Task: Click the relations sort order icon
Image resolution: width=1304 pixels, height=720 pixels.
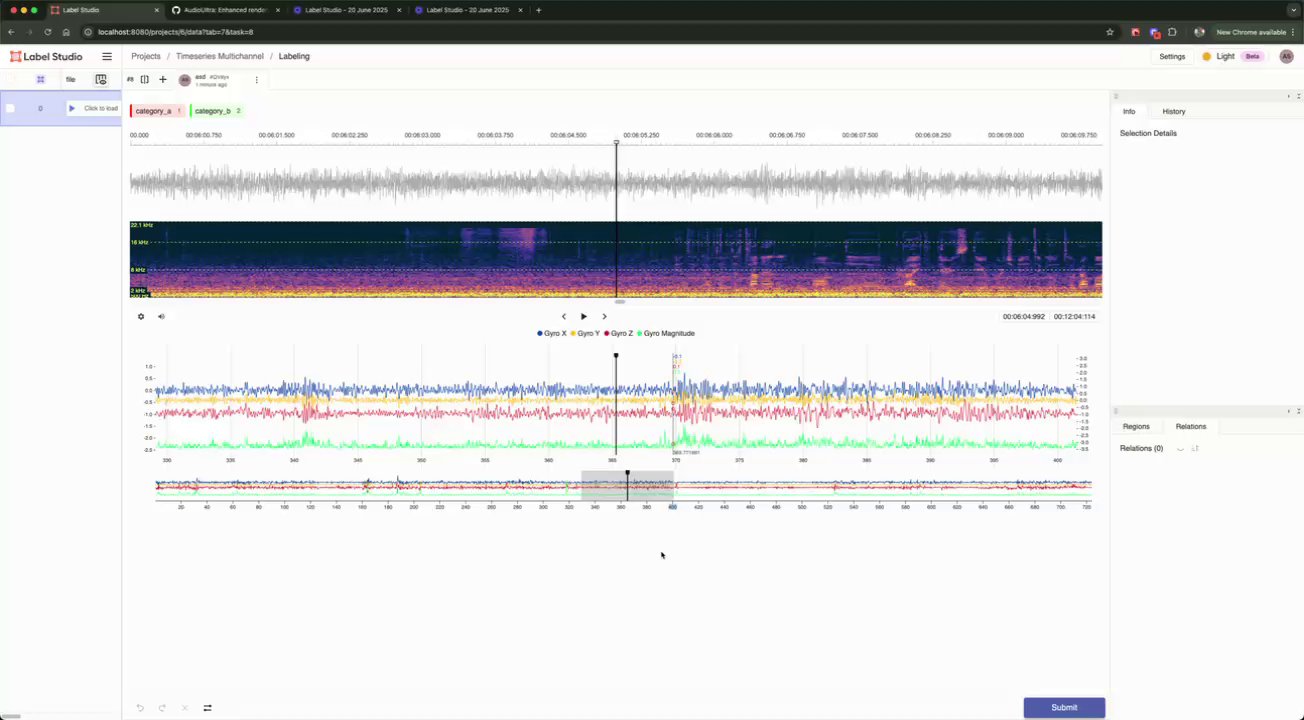Action: [x=1195, y=448]
